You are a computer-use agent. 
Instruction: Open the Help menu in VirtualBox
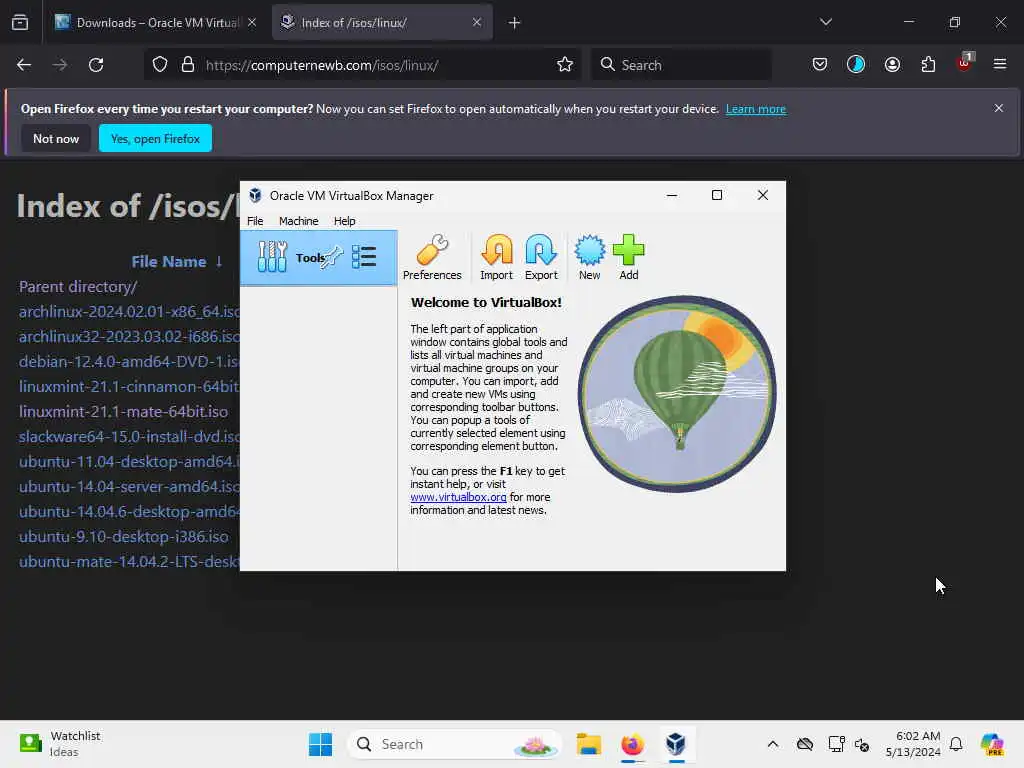click(x=344, y=221)
